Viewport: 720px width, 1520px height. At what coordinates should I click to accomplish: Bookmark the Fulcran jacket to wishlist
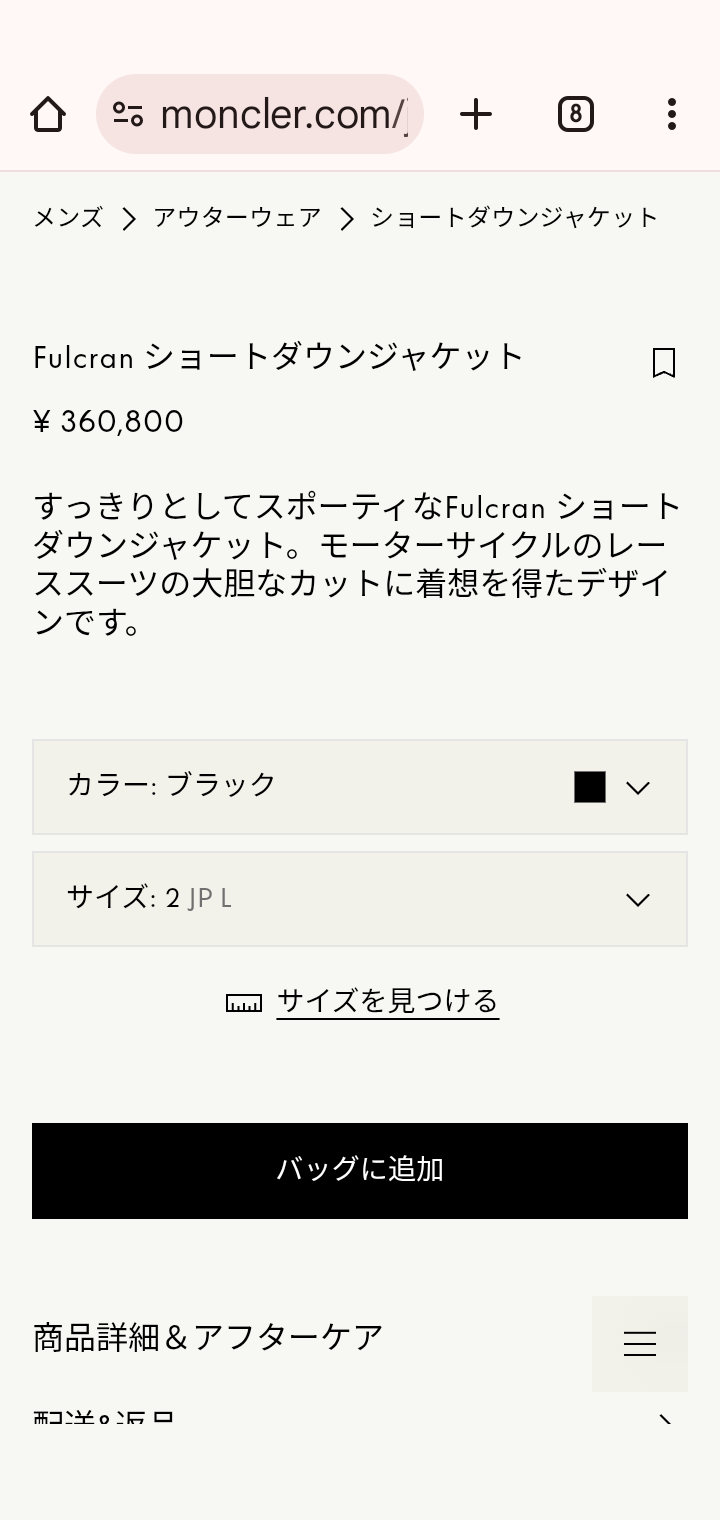coord(663,363)
